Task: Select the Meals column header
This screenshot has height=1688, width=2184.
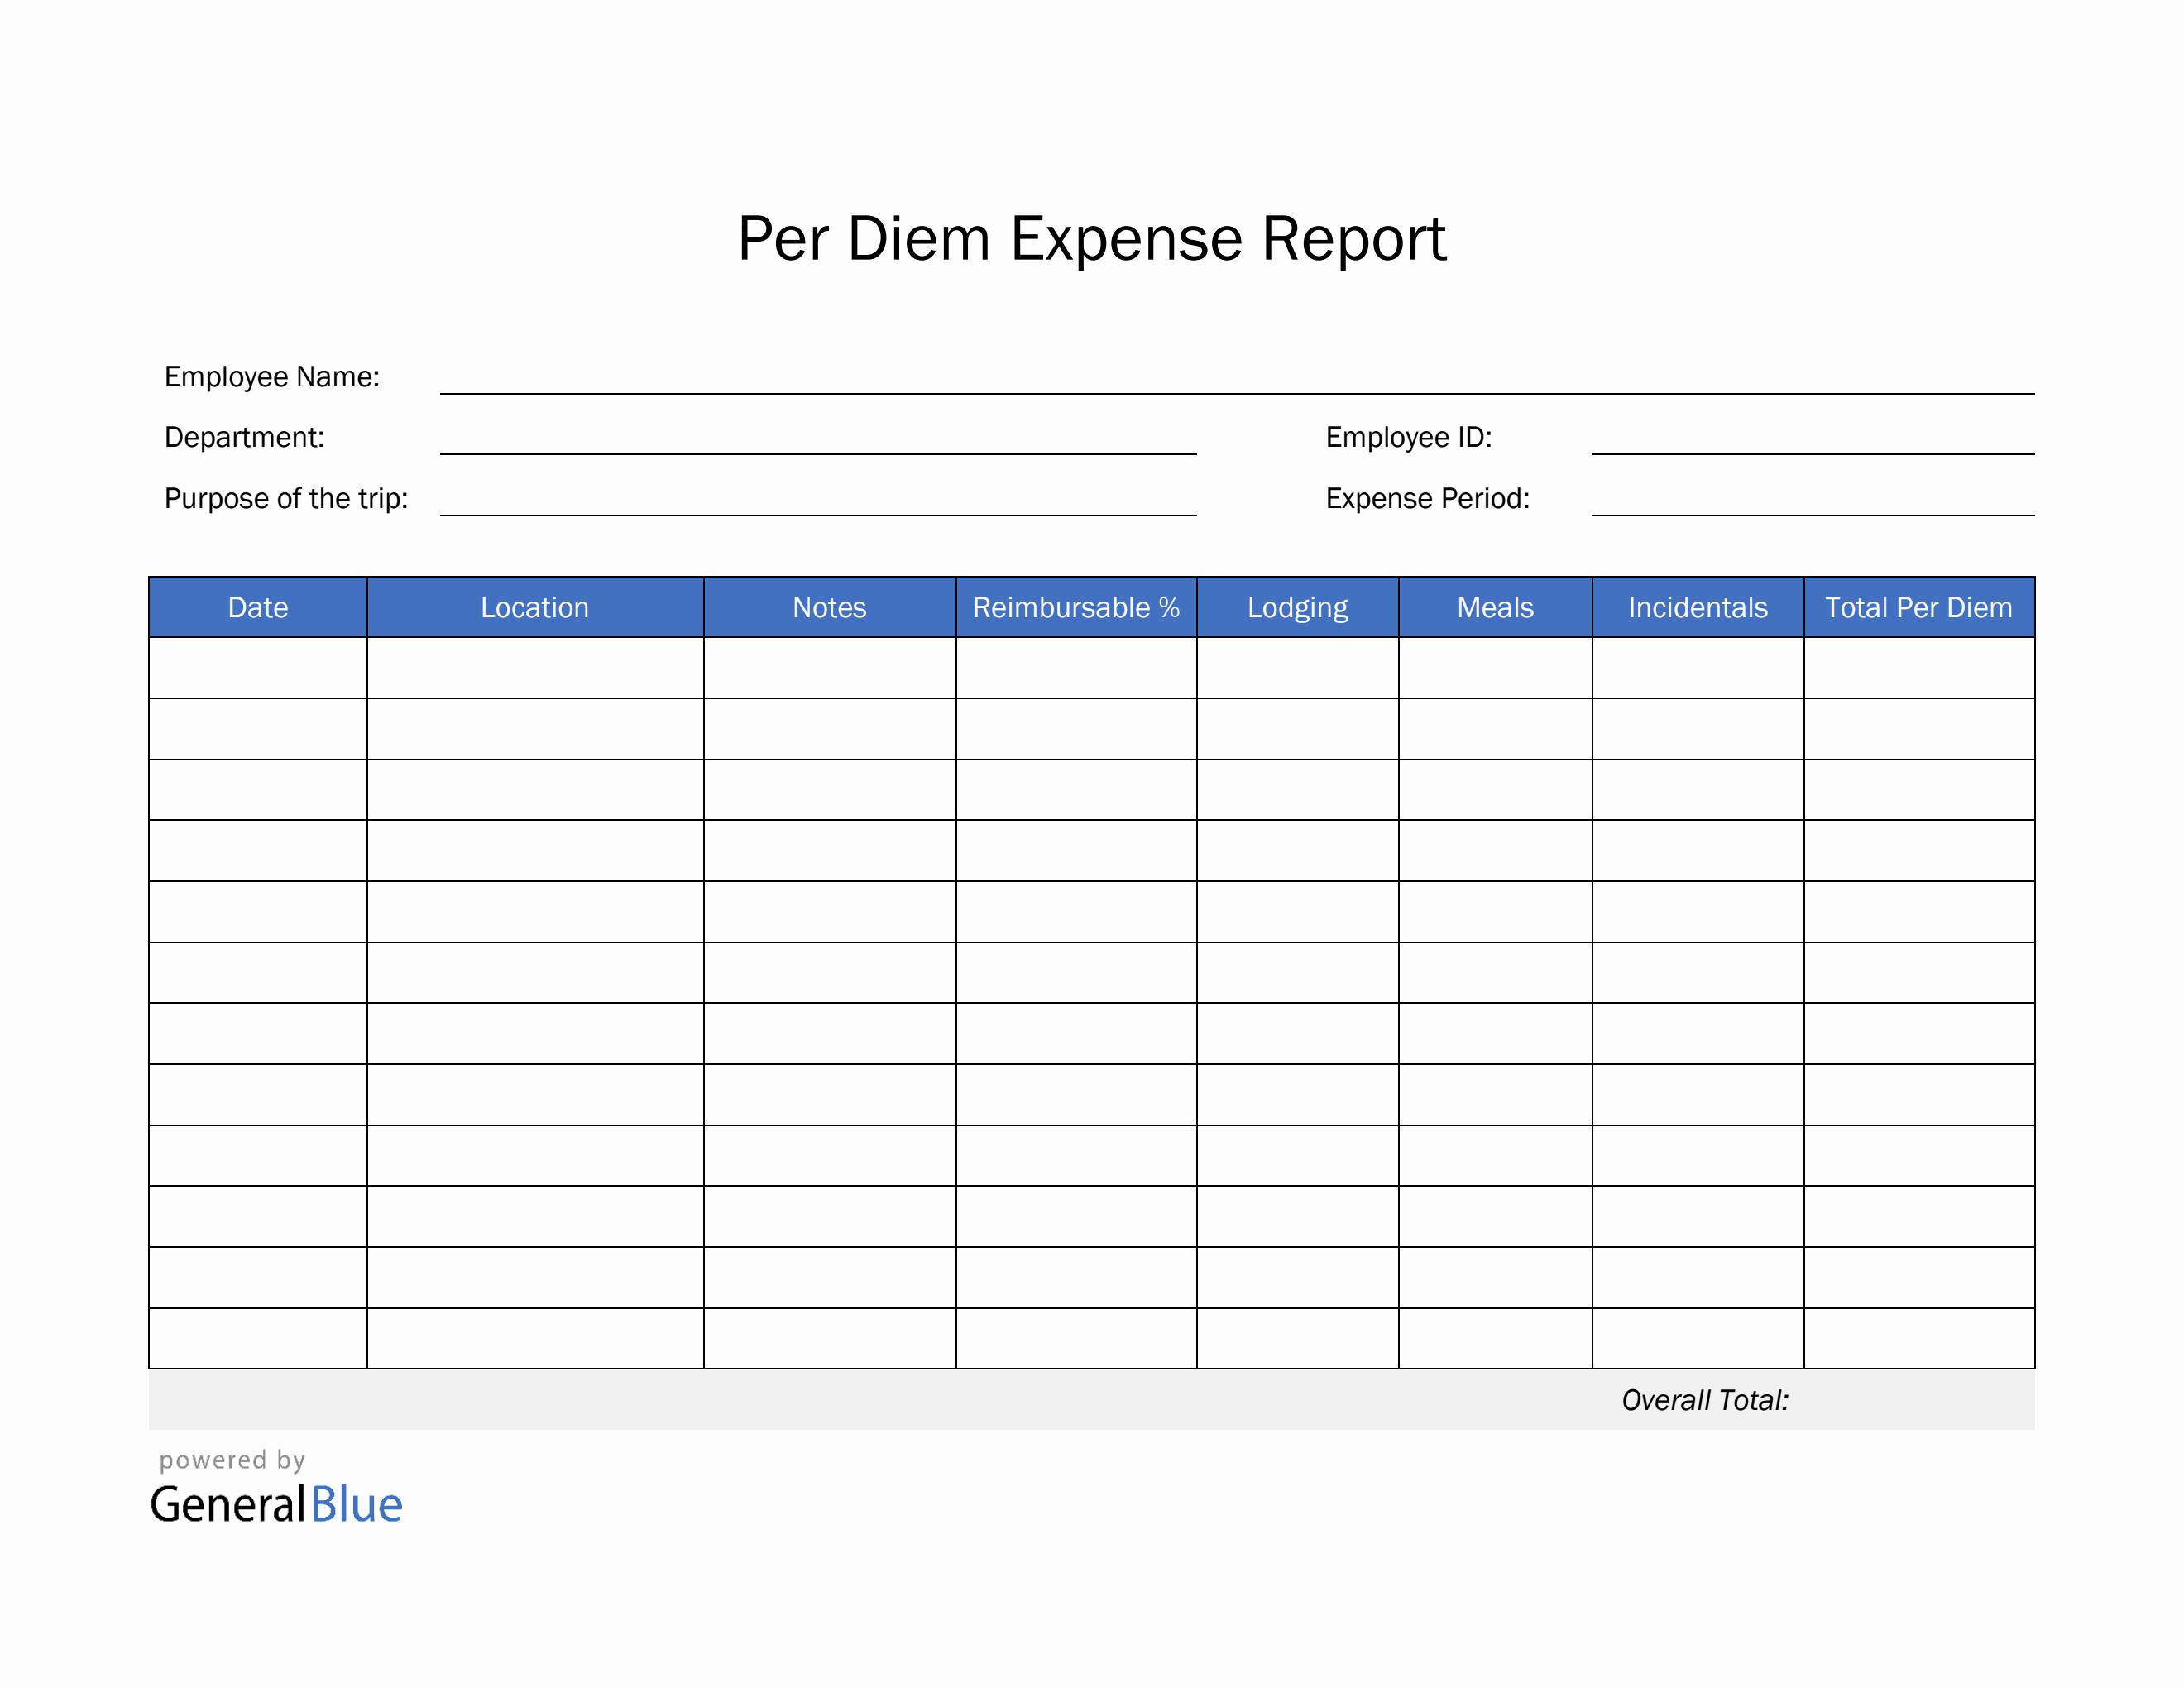Action: (1494, 607)
